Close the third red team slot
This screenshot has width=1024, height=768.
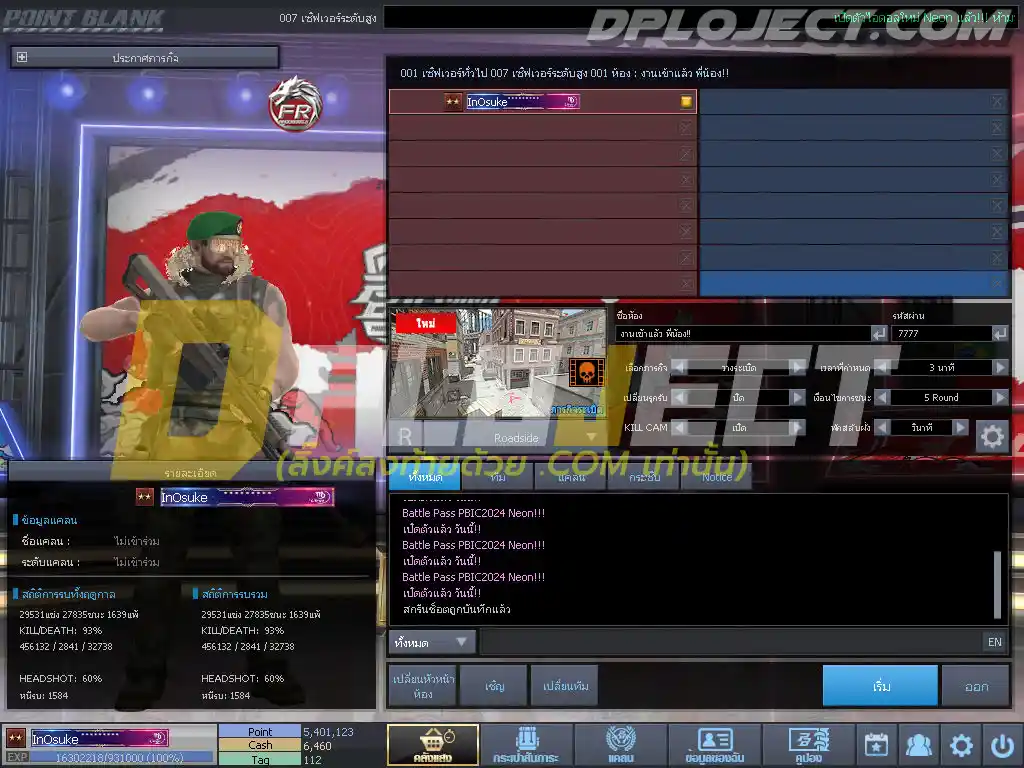[x=686, y=153]
